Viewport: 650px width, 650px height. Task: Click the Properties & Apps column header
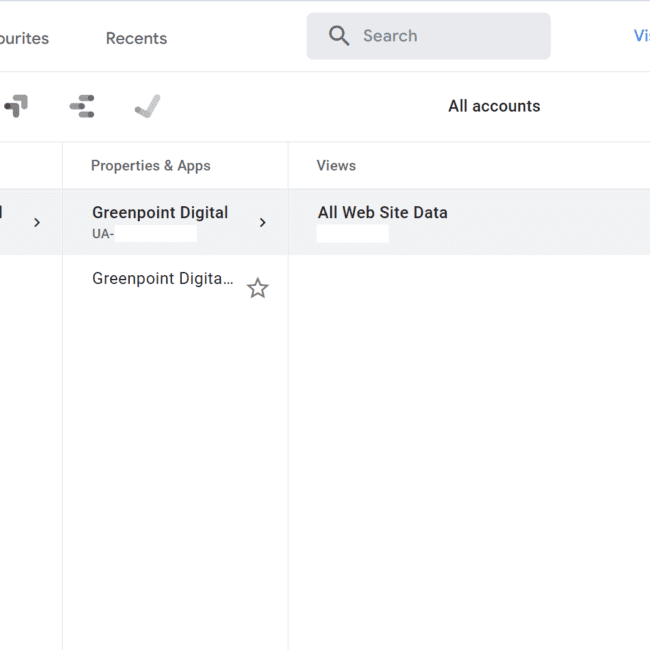pyautogui.click(x=151, y=165)
